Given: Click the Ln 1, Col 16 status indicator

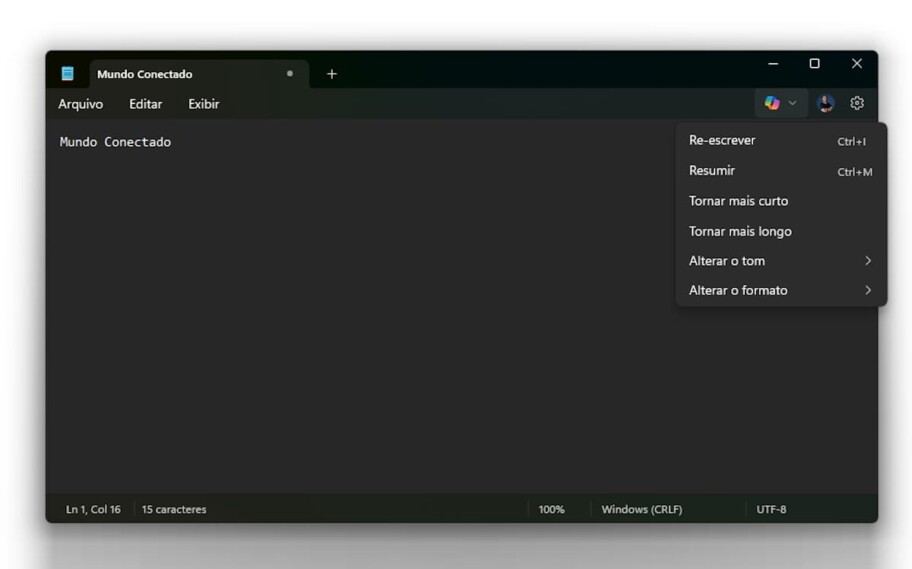Looking at the screenshot, I should (x=93, y=509).
